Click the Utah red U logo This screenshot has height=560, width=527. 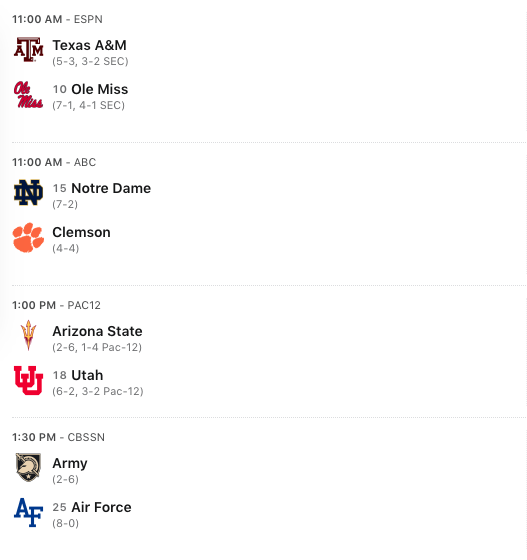tap(29, 380)
